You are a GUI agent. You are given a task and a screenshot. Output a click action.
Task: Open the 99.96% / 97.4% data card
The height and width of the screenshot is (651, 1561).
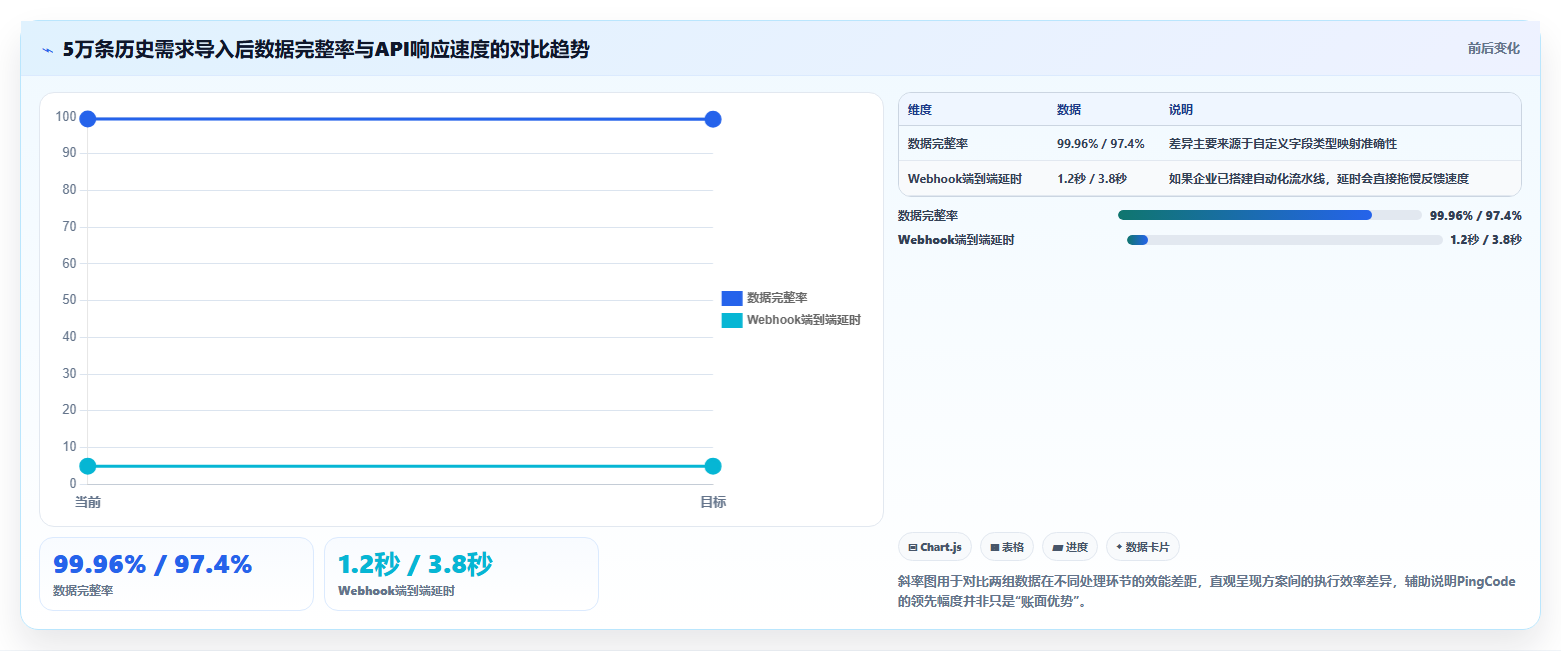click(x=176, y=574)
